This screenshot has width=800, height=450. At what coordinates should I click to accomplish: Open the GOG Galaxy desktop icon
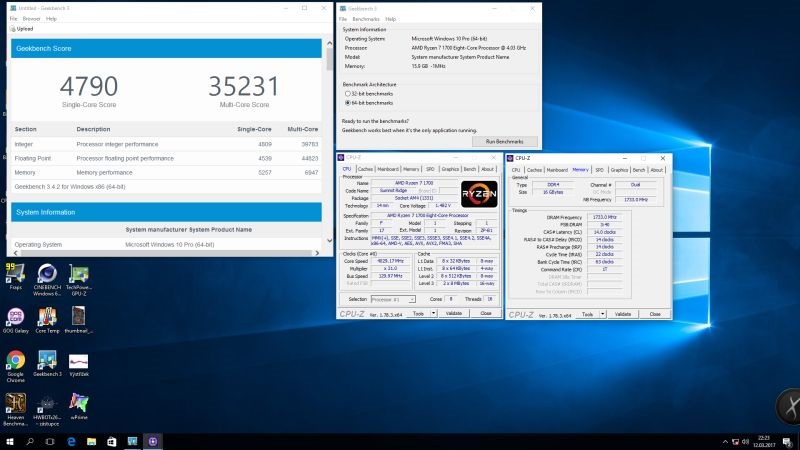[15, 320]
